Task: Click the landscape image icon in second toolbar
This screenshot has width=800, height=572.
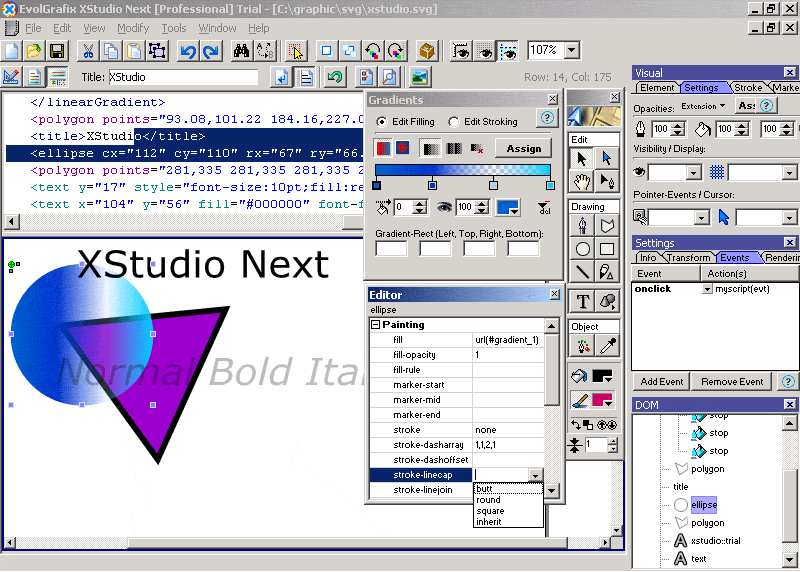Action: click(x=420, y=77)
